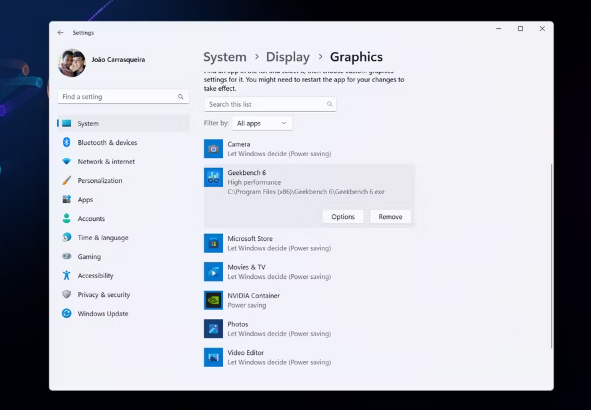Select the Video Editor entry name
591x410 pixels.
click(246, 353)
